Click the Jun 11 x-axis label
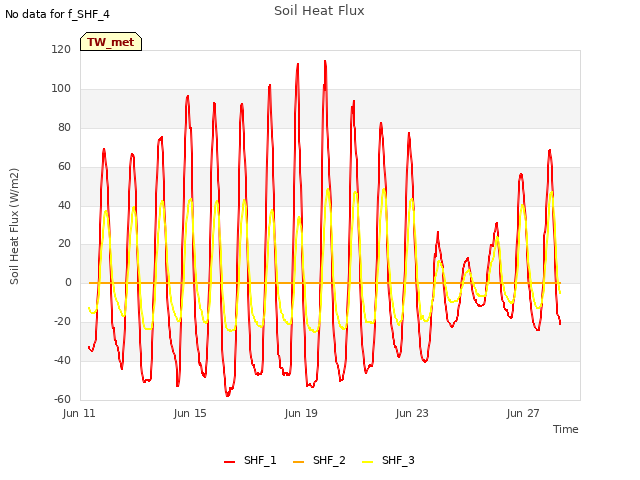Screen dimensions: 640x480 point(79,413)
